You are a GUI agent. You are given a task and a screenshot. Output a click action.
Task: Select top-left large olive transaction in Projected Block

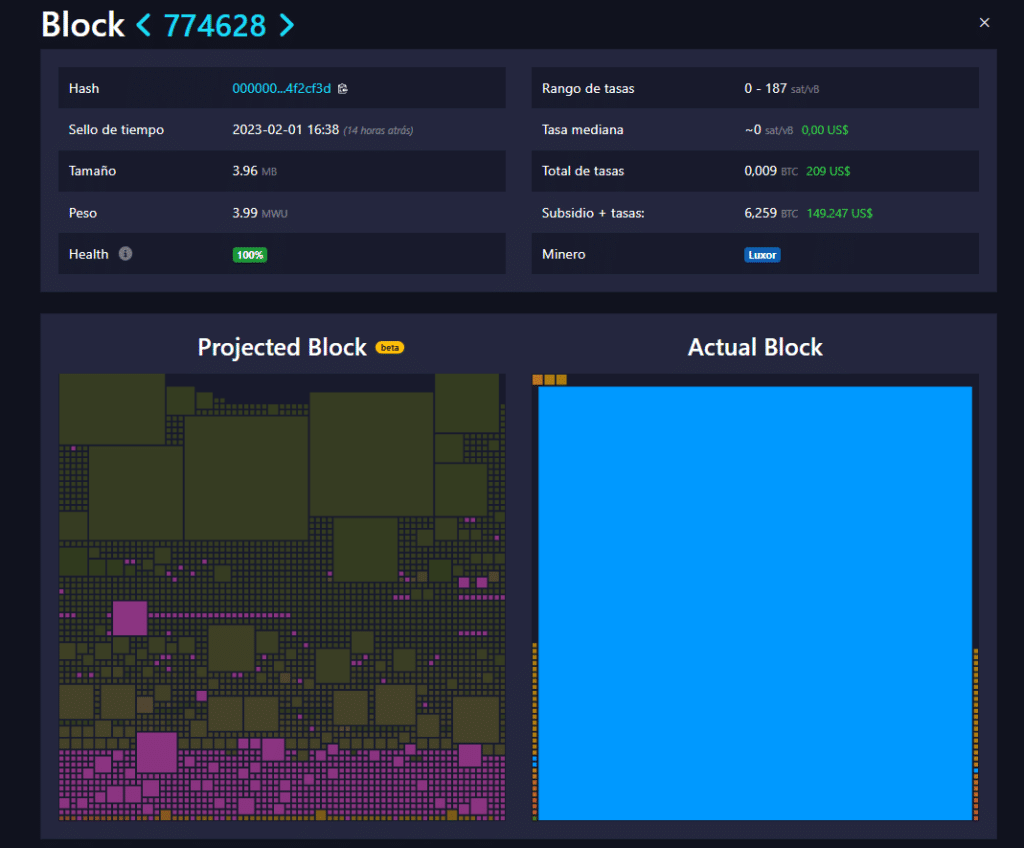pos(112,409)
